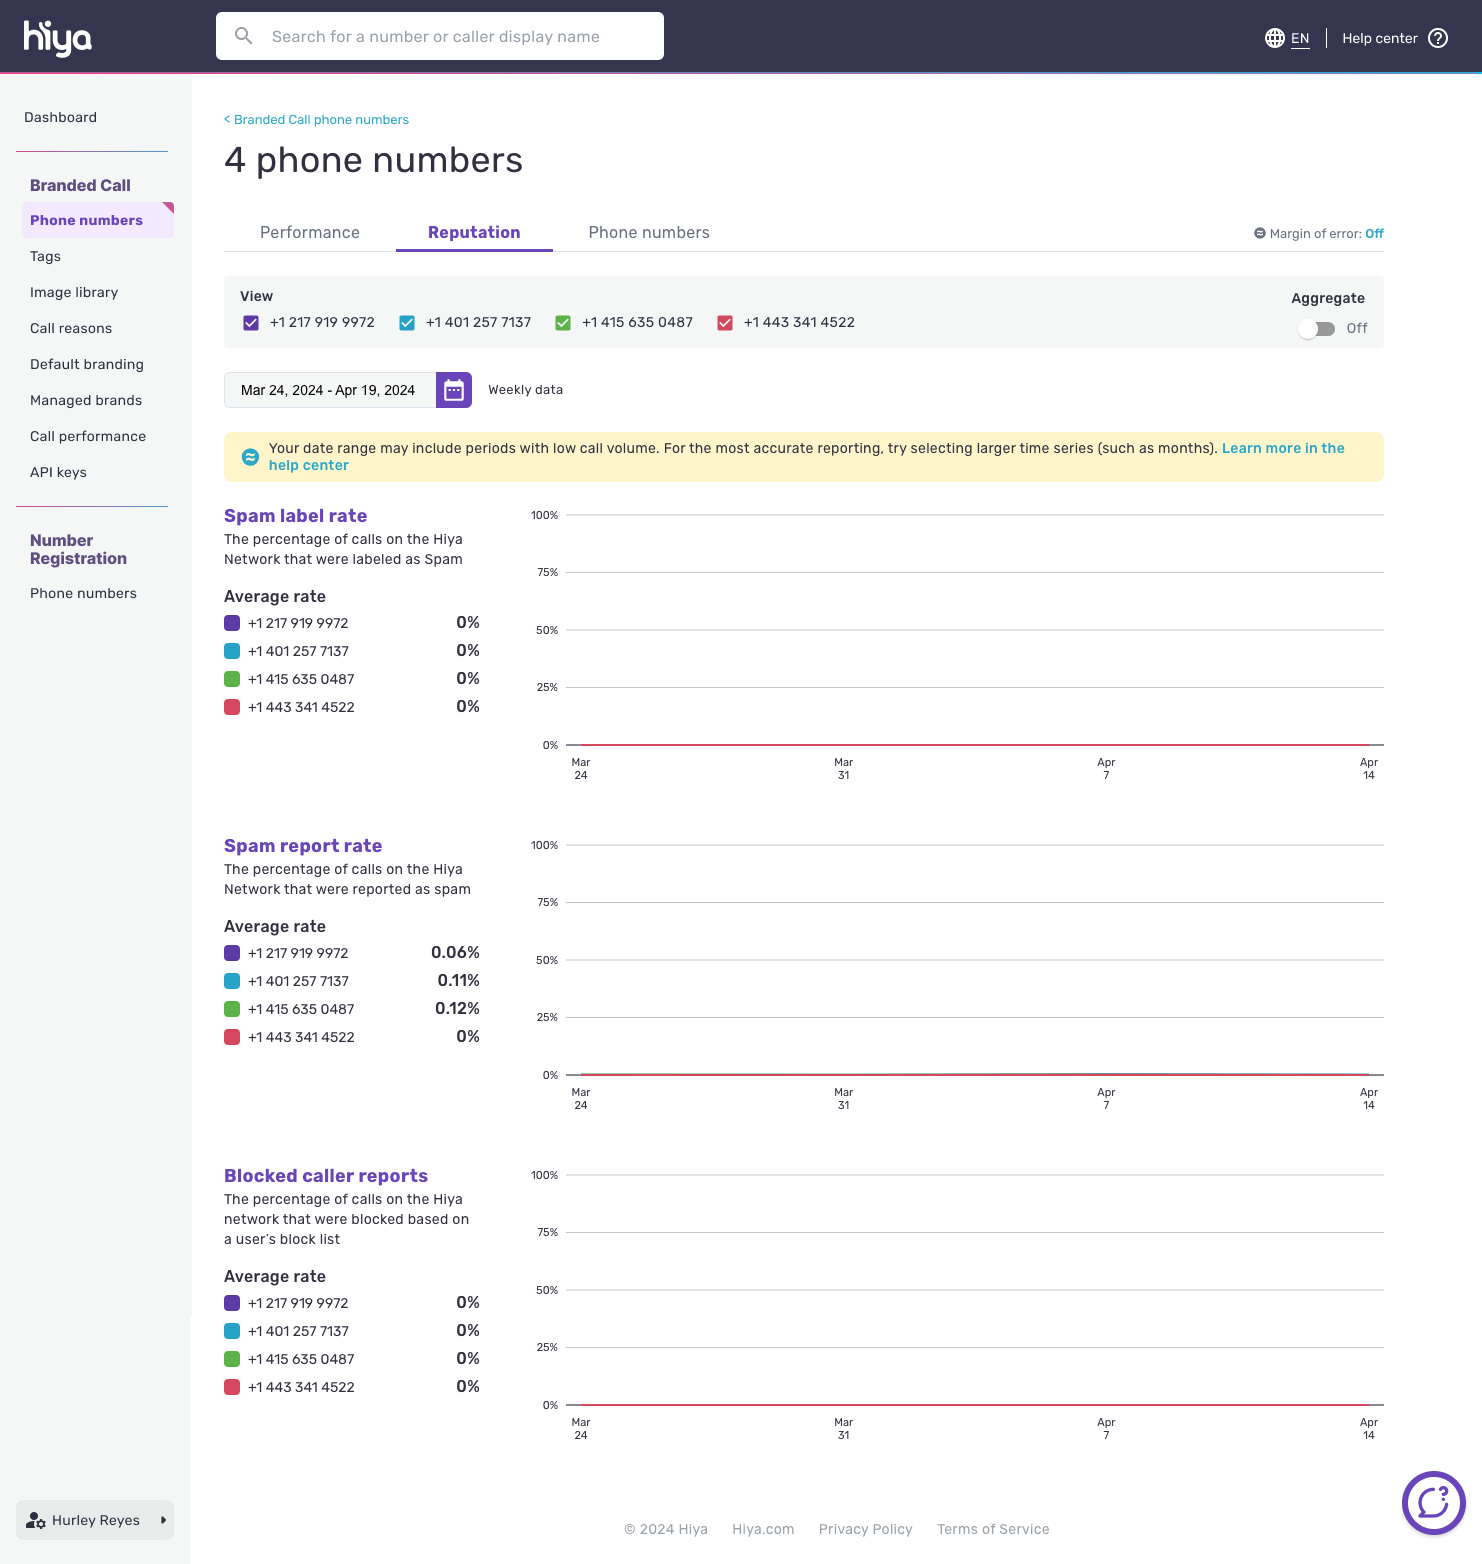Open the EN language selector

coord(1300,38)
